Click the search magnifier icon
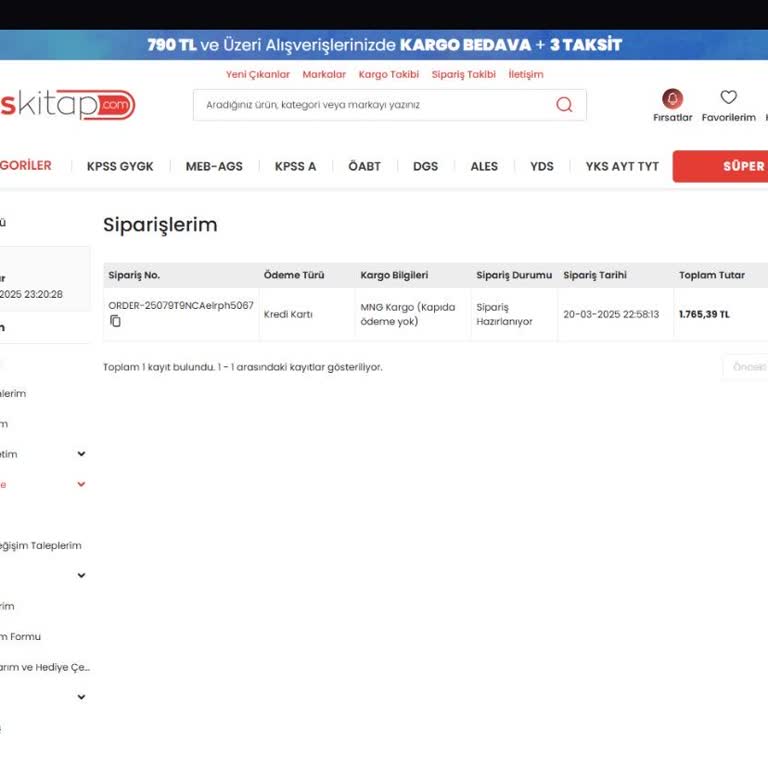 [564, 104]
